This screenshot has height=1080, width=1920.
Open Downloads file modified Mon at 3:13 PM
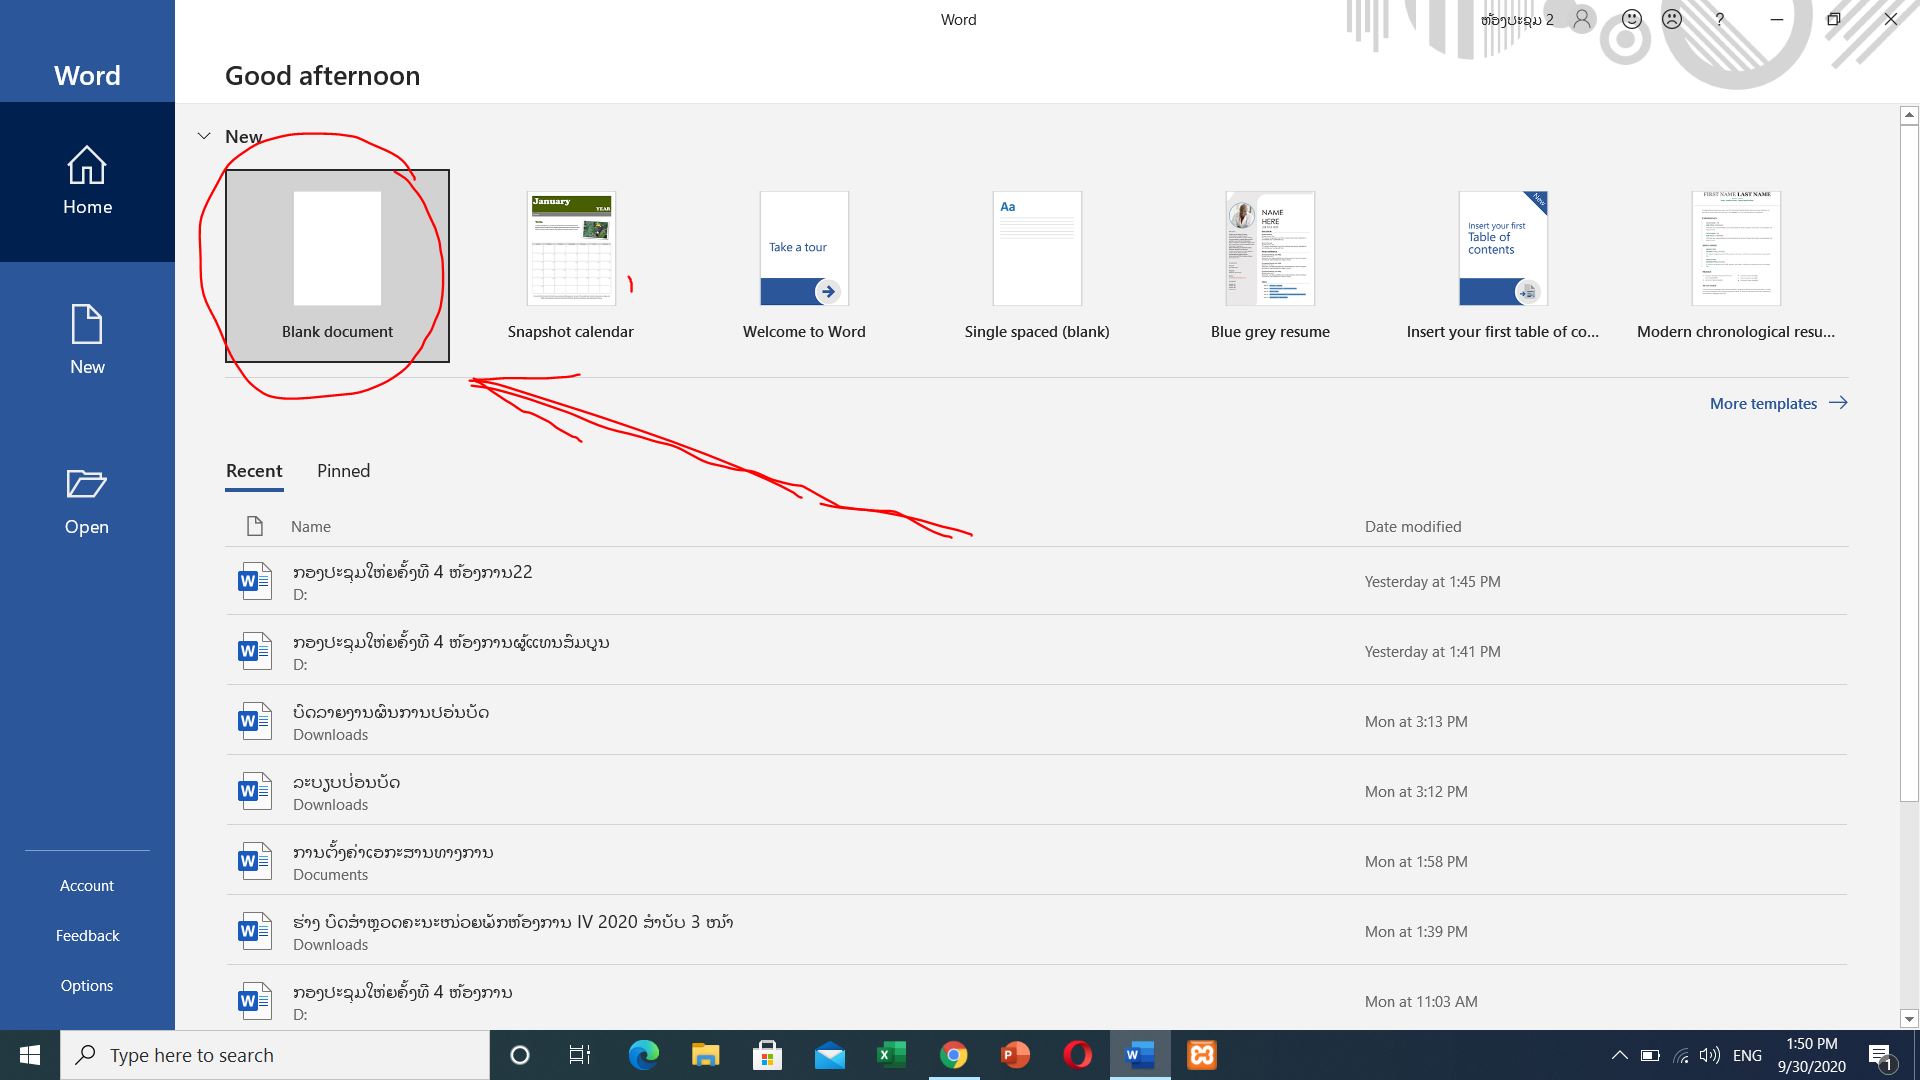[1036, 721]
